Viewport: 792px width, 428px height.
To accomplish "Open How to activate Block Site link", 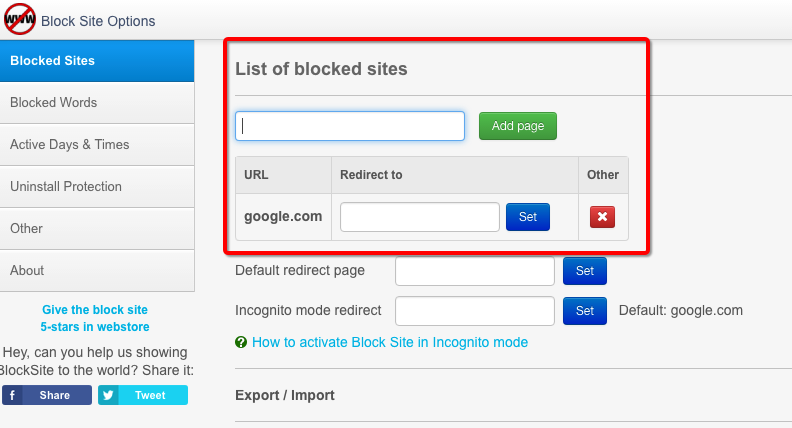I will coord(390,343).
